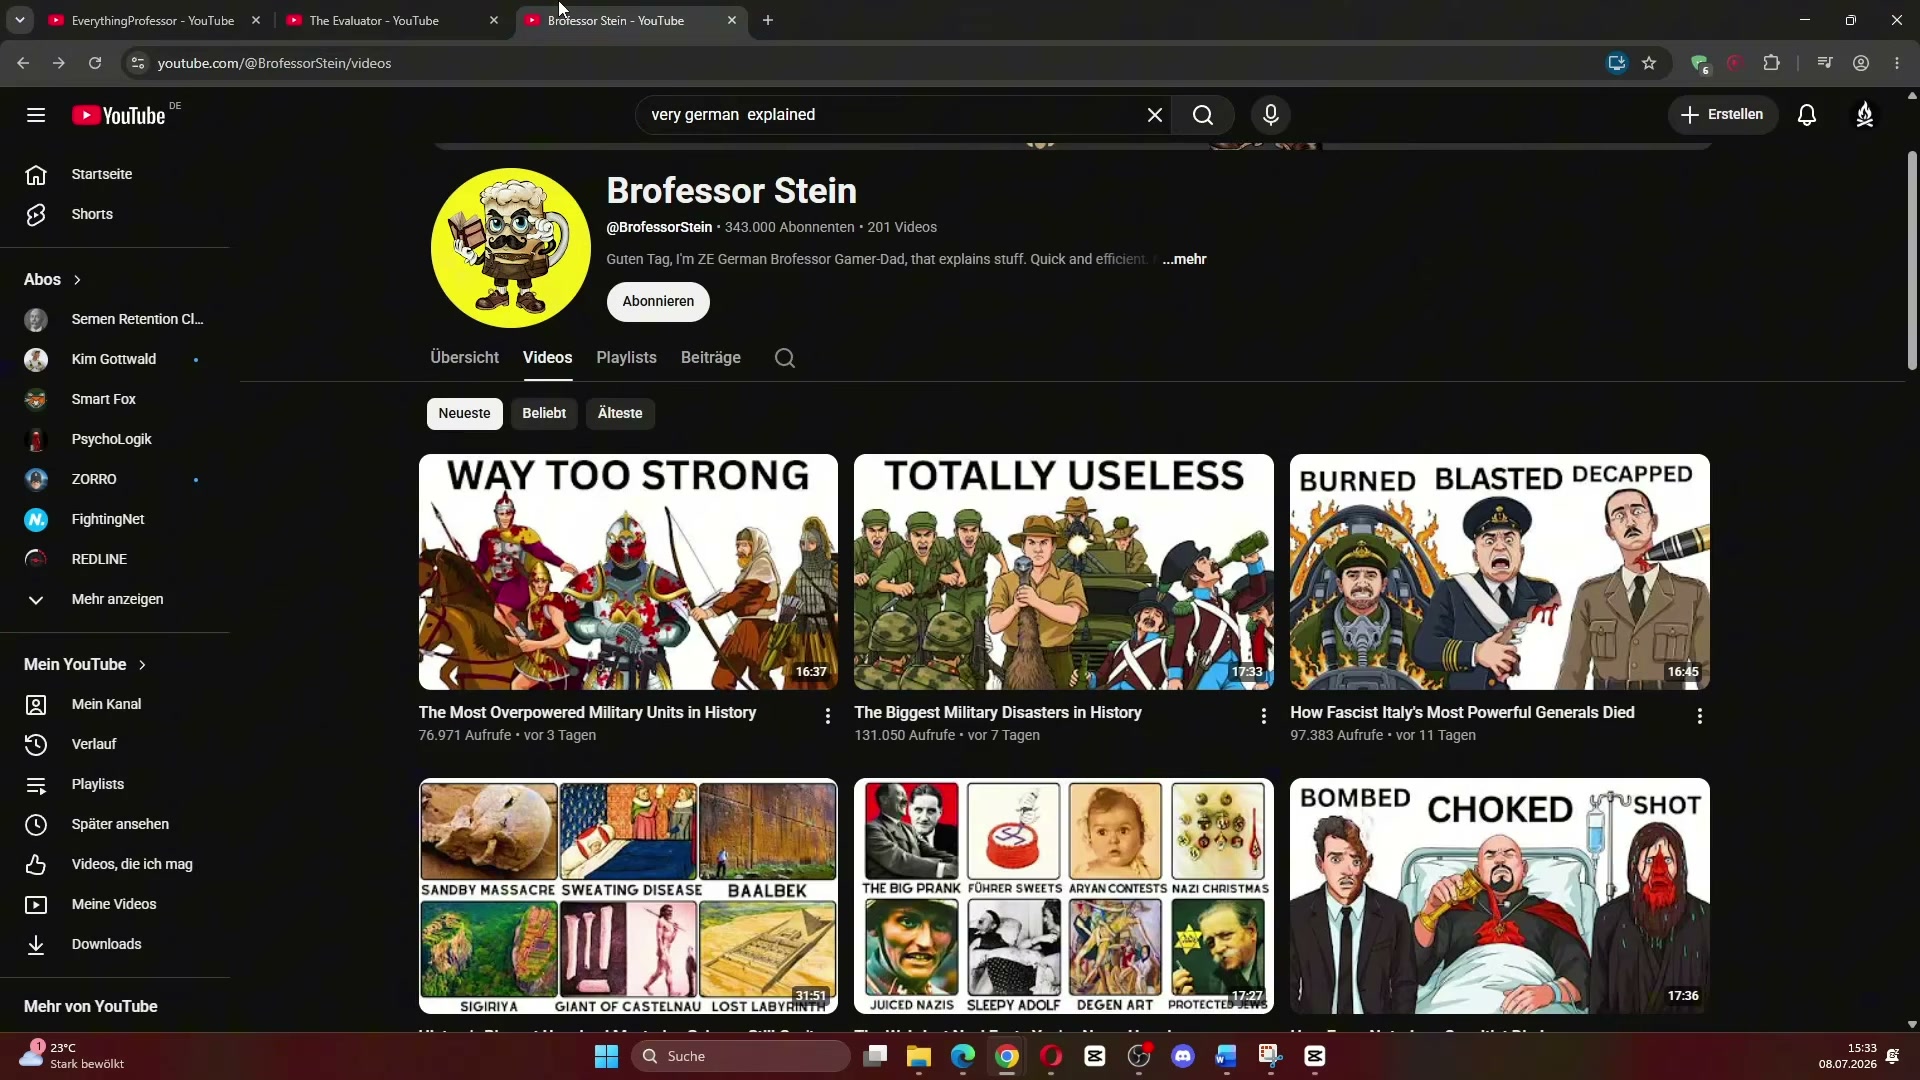Open the Erstellen create menu
Screen dimensions: 1920x1080
pos(1722,115)
